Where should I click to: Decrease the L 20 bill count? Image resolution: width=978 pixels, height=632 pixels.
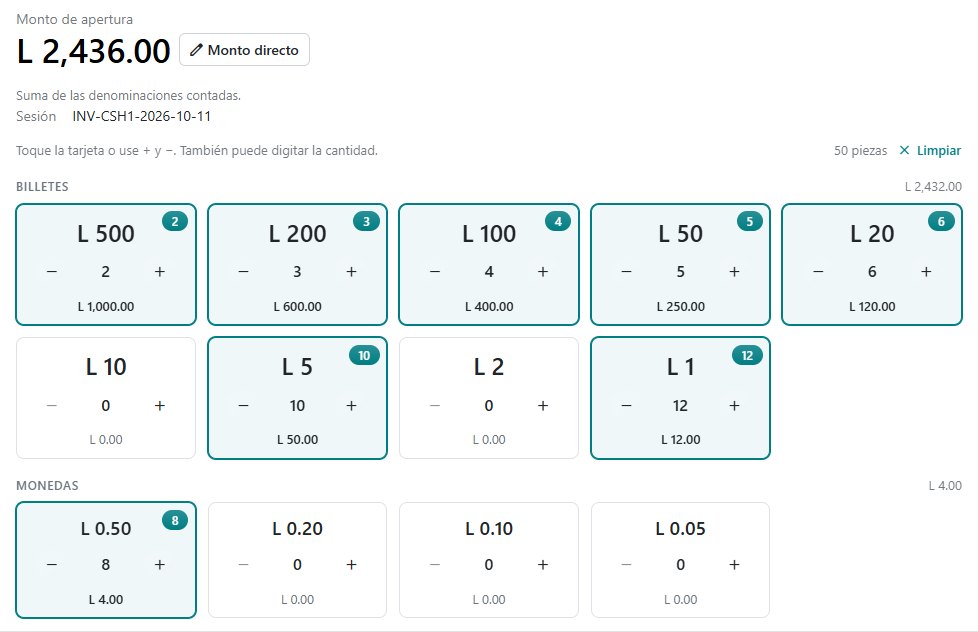click(818, 271)
